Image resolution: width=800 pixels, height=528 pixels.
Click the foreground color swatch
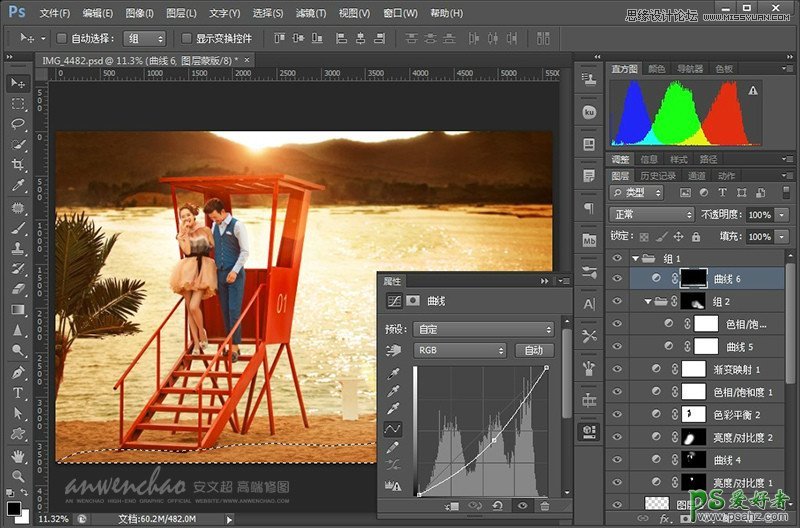point(12,507)
